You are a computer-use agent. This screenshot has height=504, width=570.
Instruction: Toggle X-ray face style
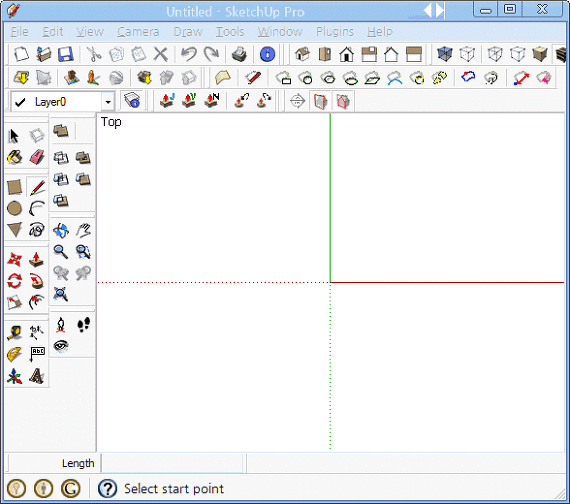(445, 54)
